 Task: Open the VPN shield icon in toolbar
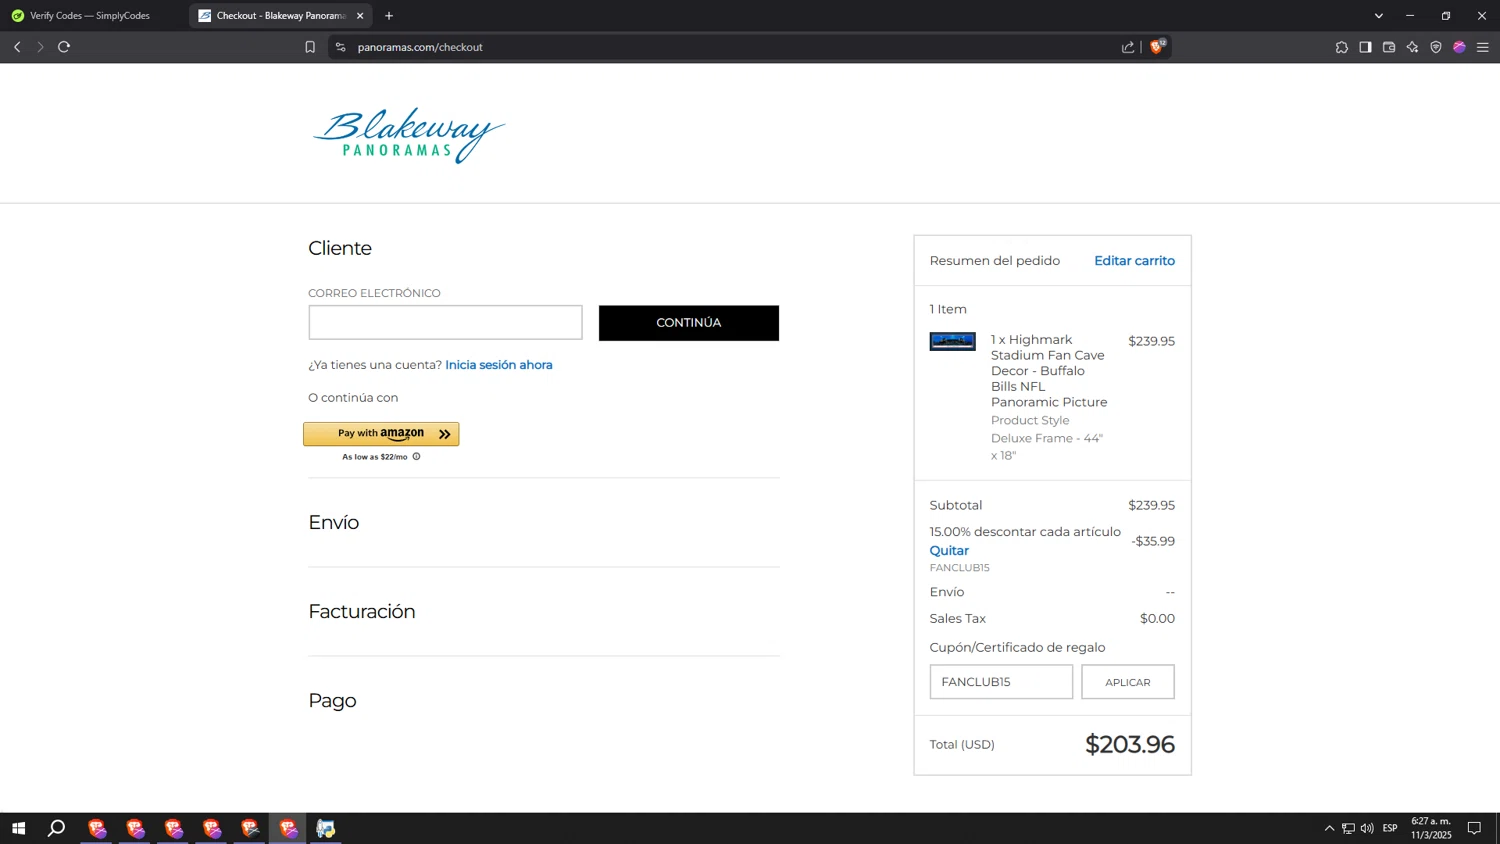click(x=1436, y=47)
